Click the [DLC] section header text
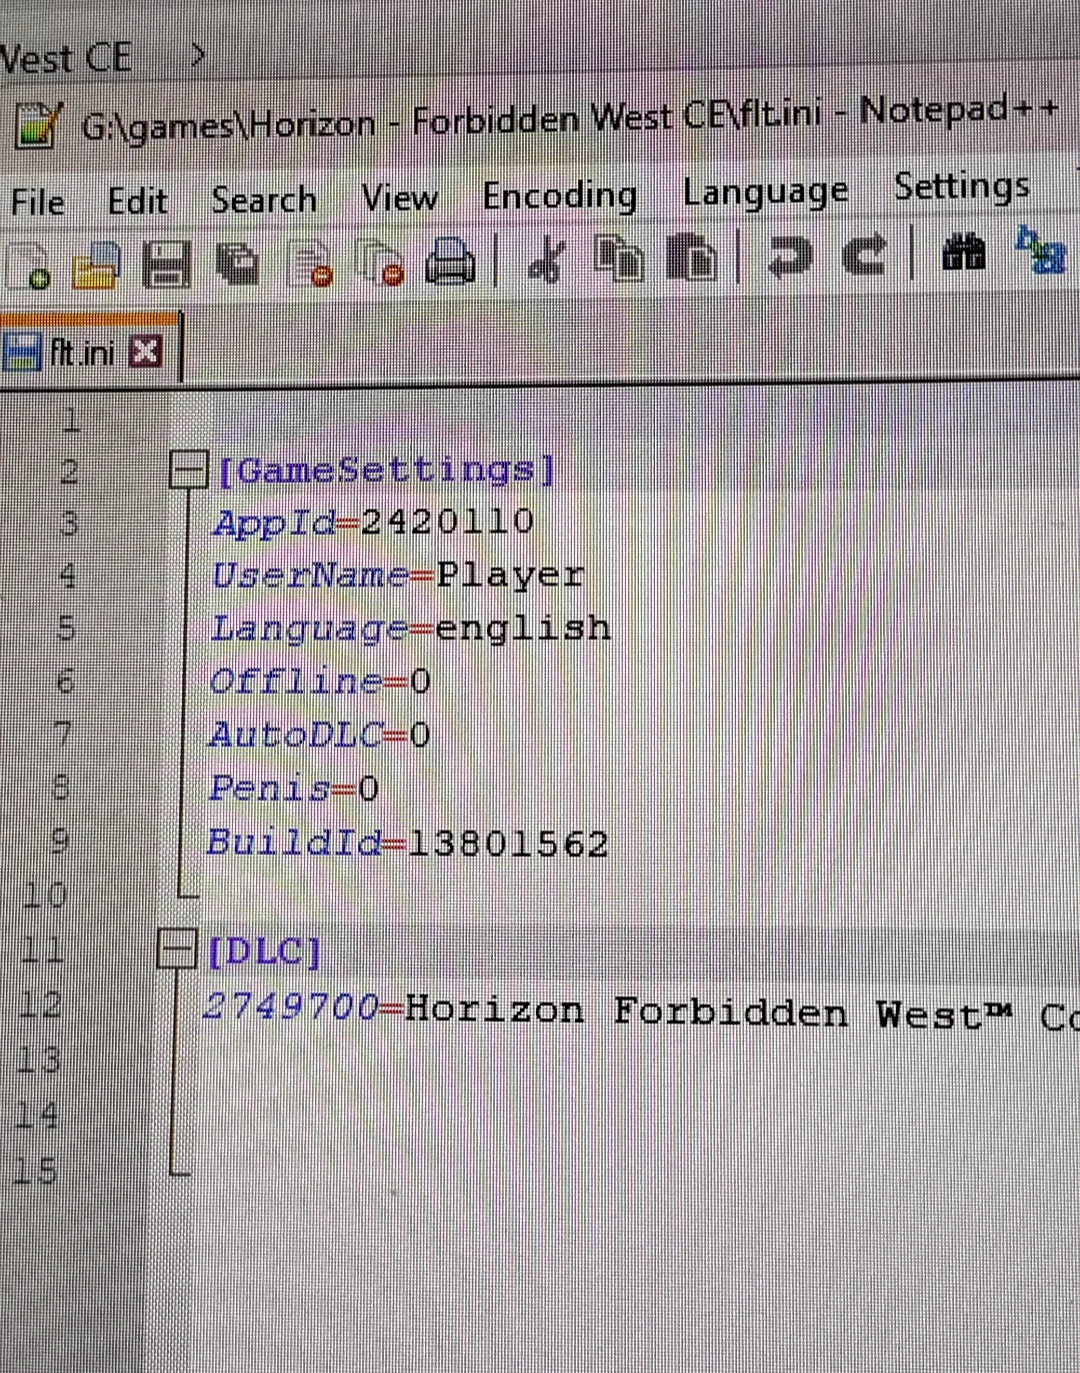The height and width of the screenshot is (1373, 1080). pos(264,951)
